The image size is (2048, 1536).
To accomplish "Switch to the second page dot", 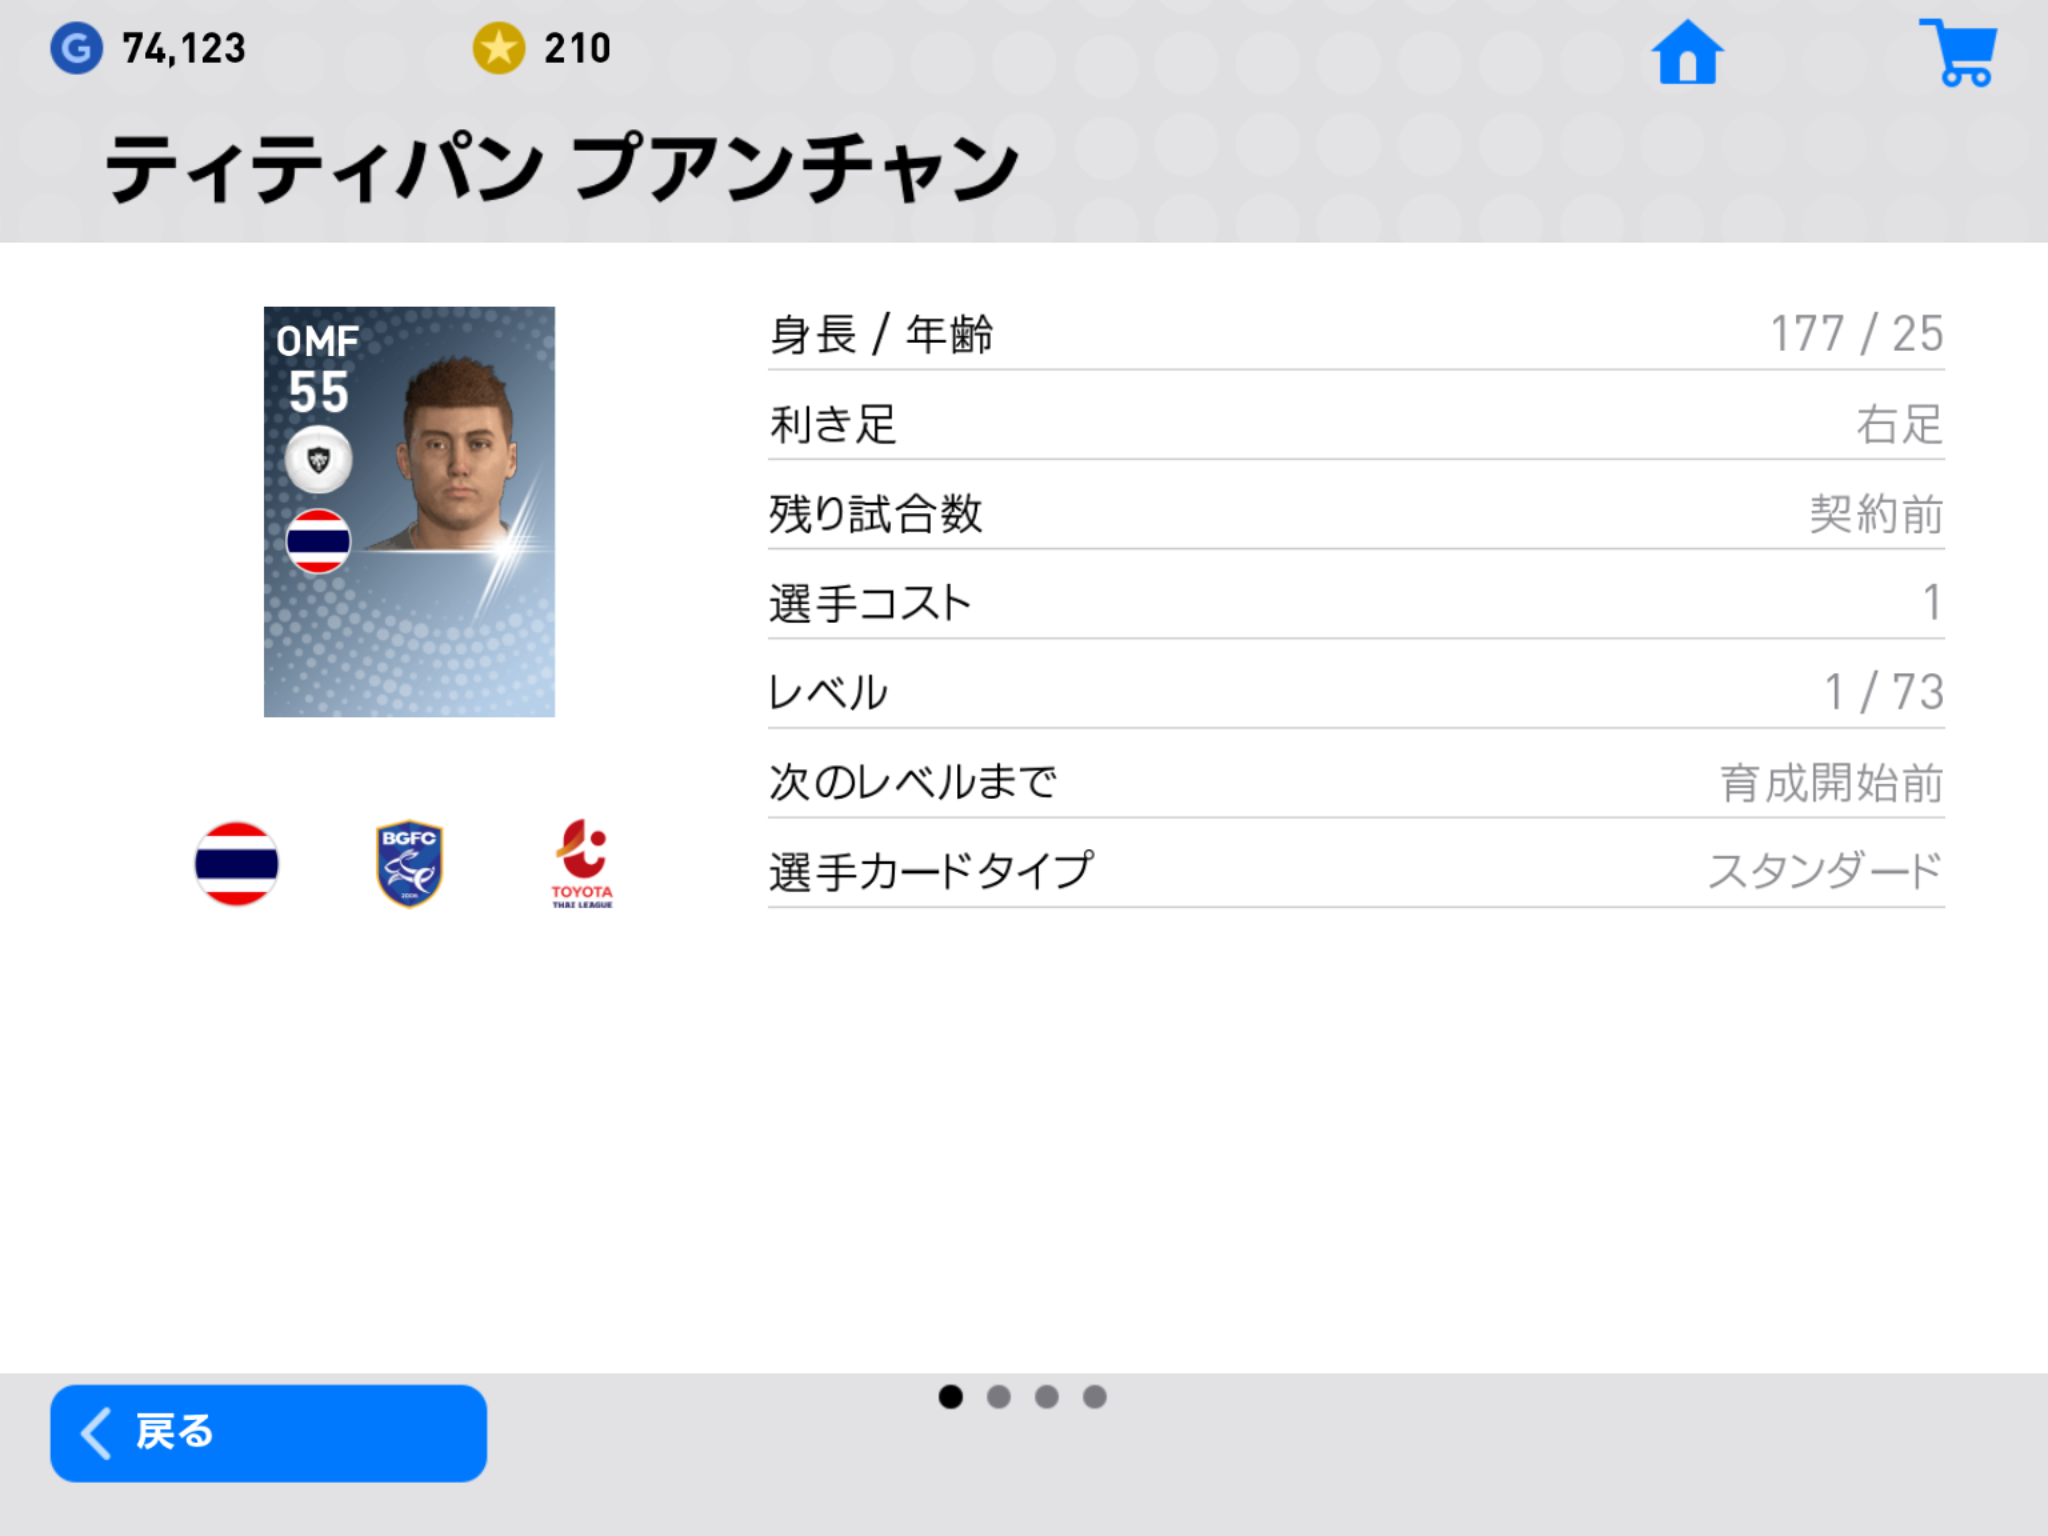I will pyautogui.click(x=999, y=1397).
